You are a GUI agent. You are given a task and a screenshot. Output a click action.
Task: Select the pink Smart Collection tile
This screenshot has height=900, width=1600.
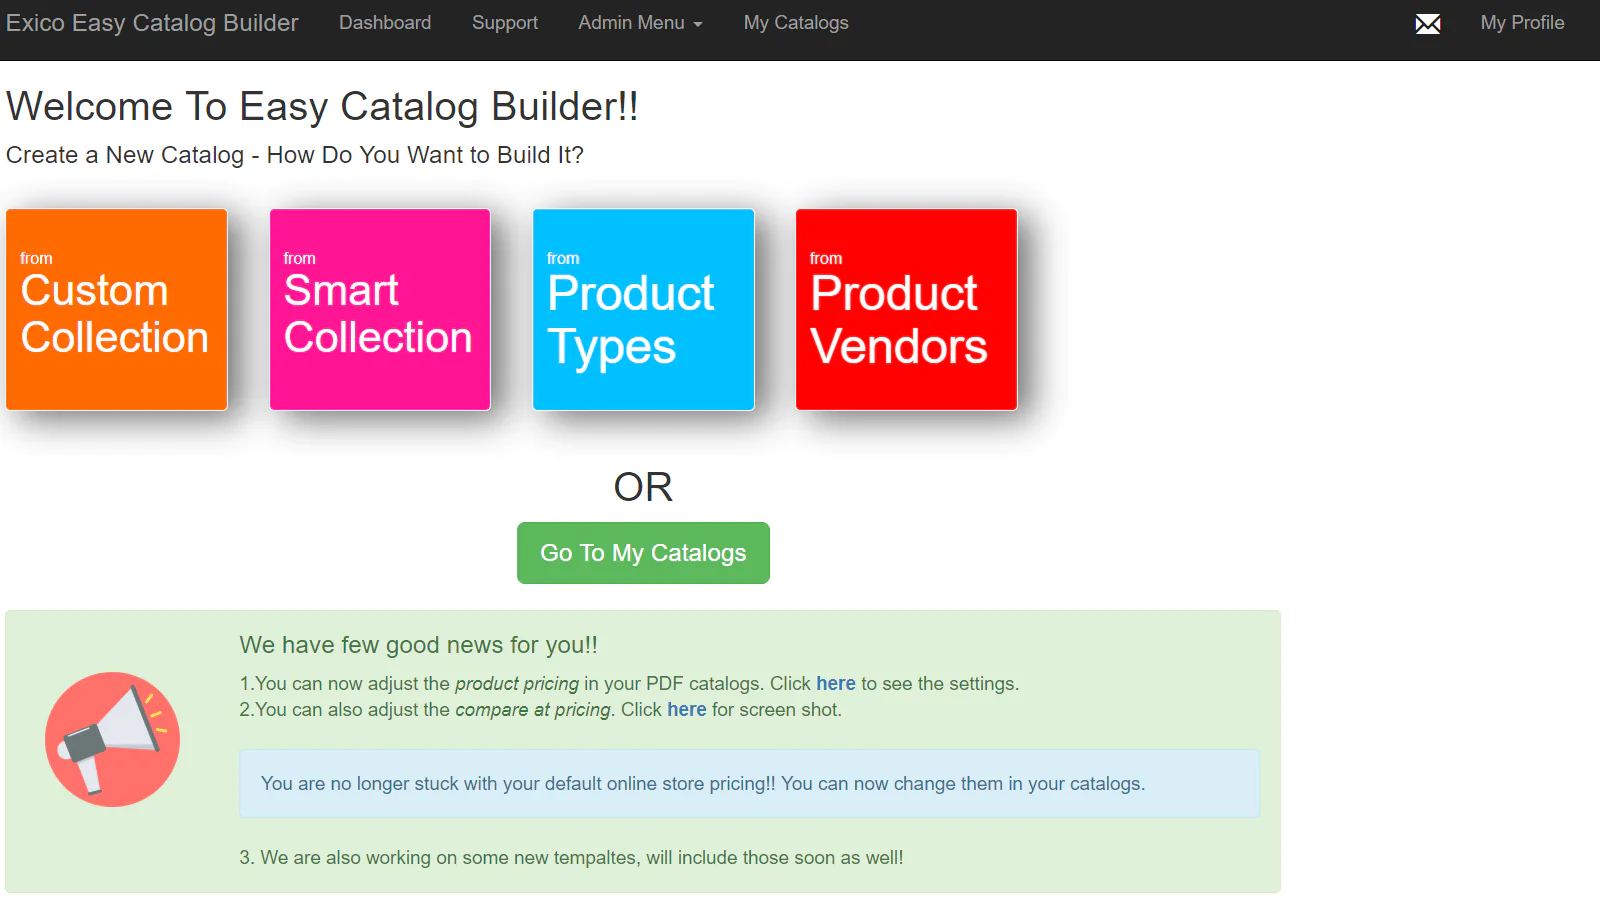380,309
